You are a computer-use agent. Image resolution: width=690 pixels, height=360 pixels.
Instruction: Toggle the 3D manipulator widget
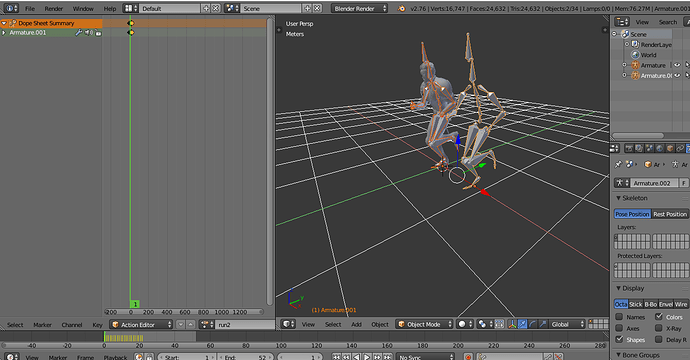tap(512, 324)
